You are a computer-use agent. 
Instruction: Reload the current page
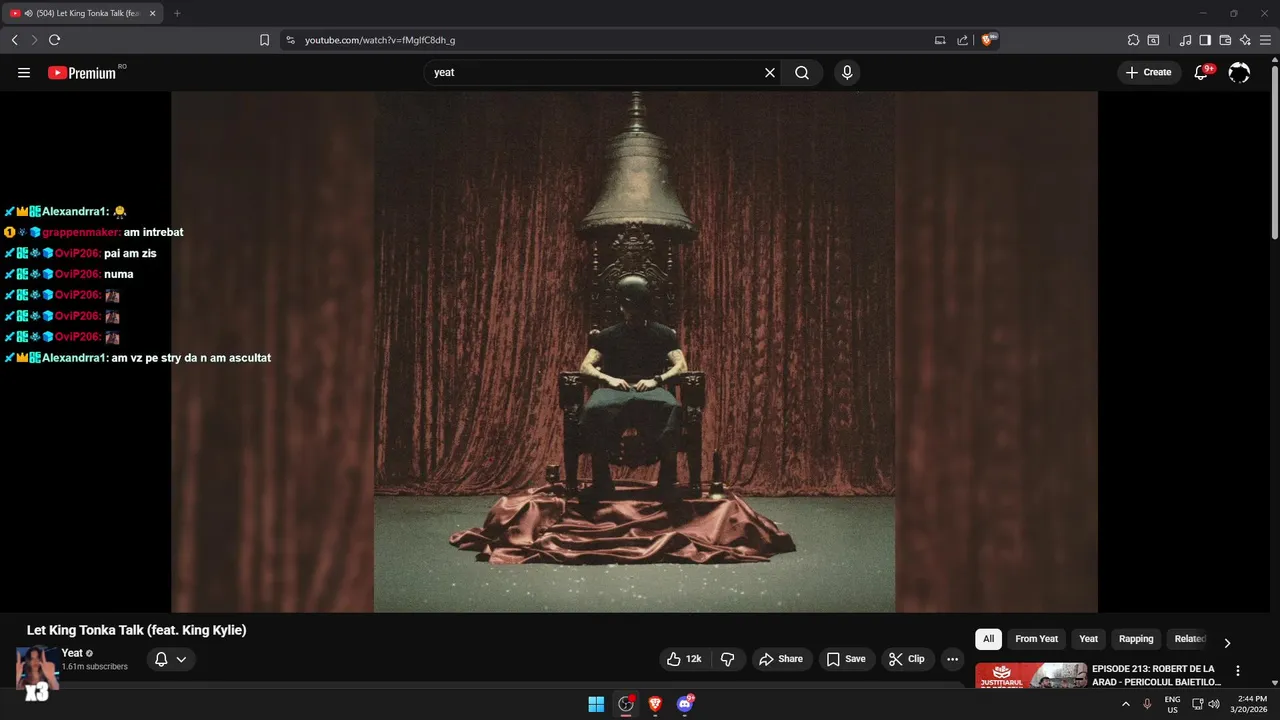54,40
